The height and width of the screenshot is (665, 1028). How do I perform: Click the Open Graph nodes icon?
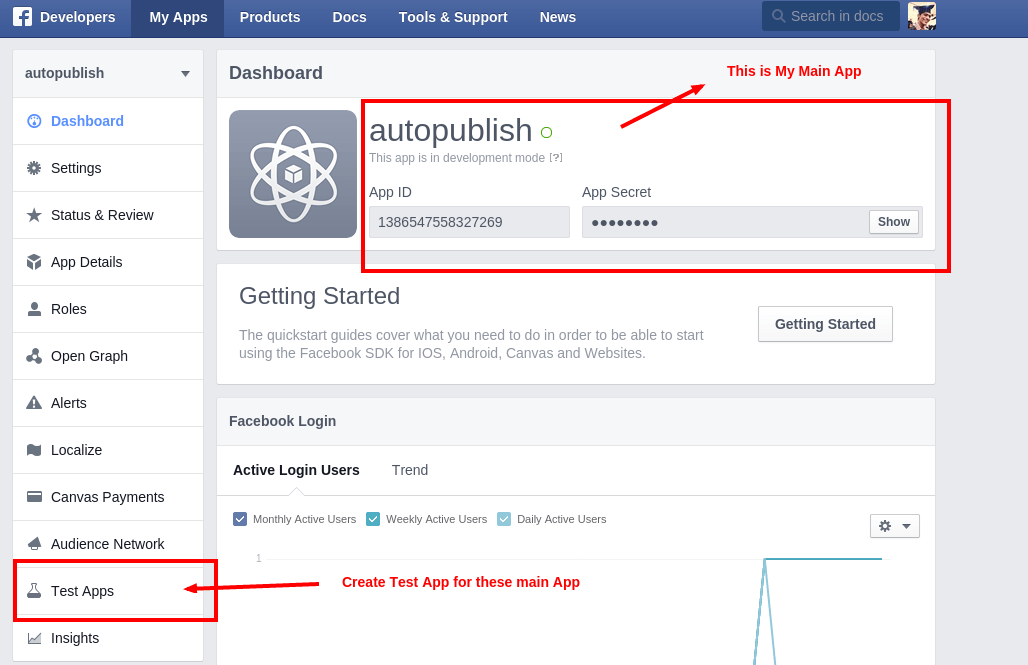click(34, 356)
